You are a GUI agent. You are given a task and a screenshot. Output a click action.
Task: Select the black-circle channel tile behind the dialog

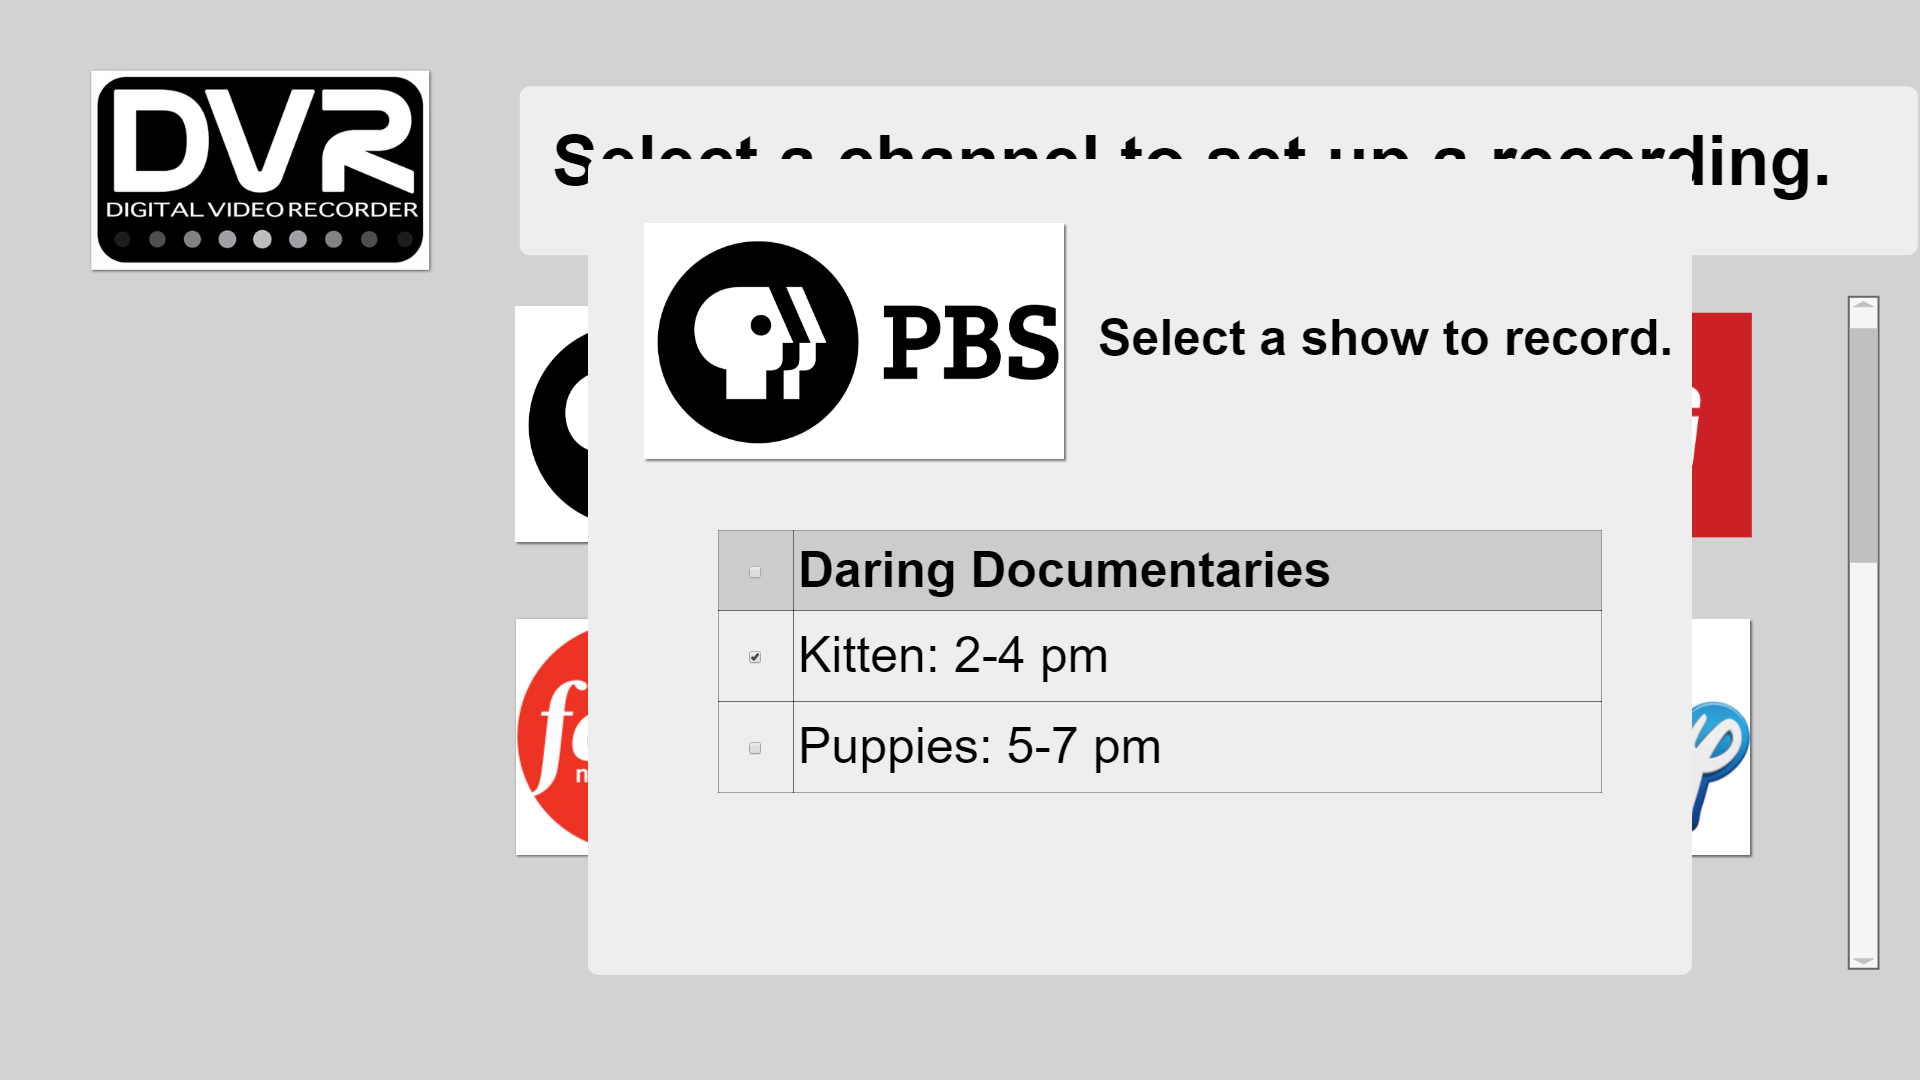pos(551,424)
